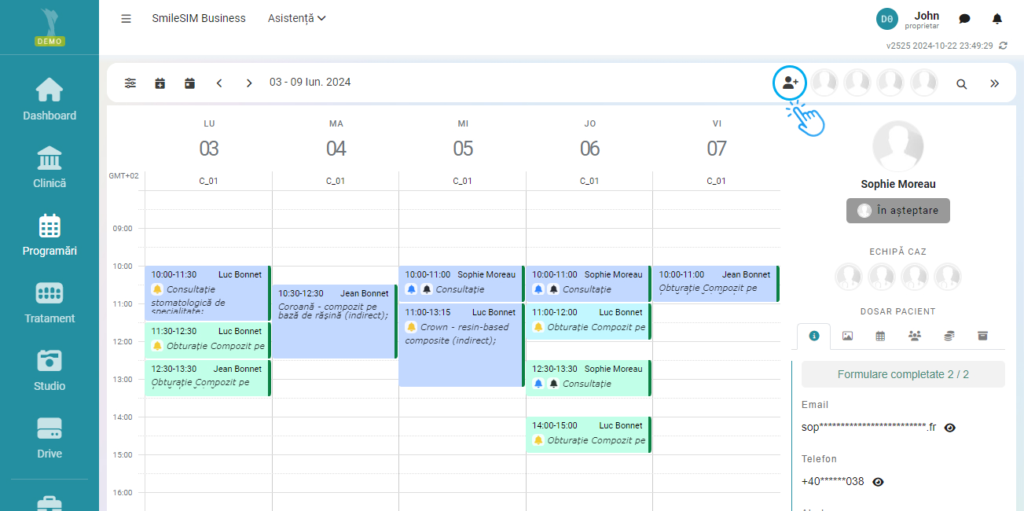Toggle the În așteptare status
The height and width of the screenshot is (511, 1024).
(x=897, y=211)
